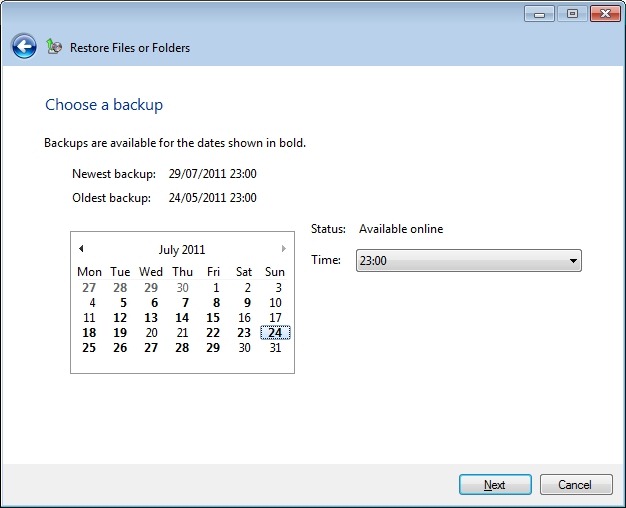Maximize the restore wizard window
Screen dimensions: 626x508
coord(572,14)
